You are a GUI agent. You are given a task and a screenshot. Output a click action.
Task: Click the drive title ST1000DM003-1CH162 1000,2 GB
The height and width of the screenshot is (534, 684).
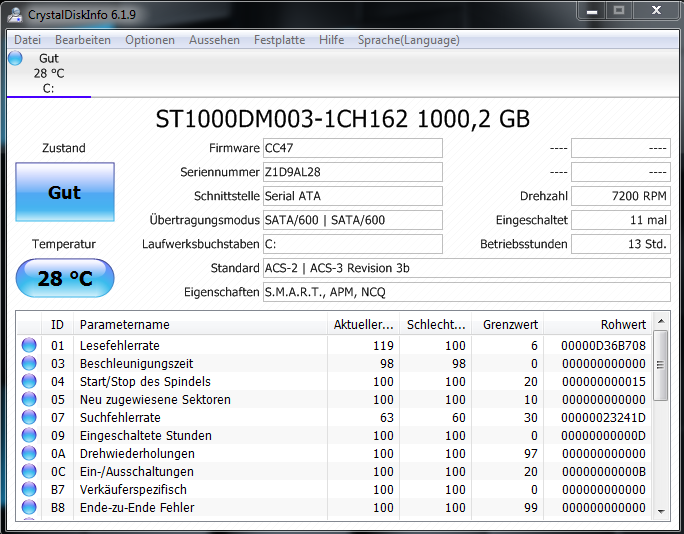click(x=342, y=119)
